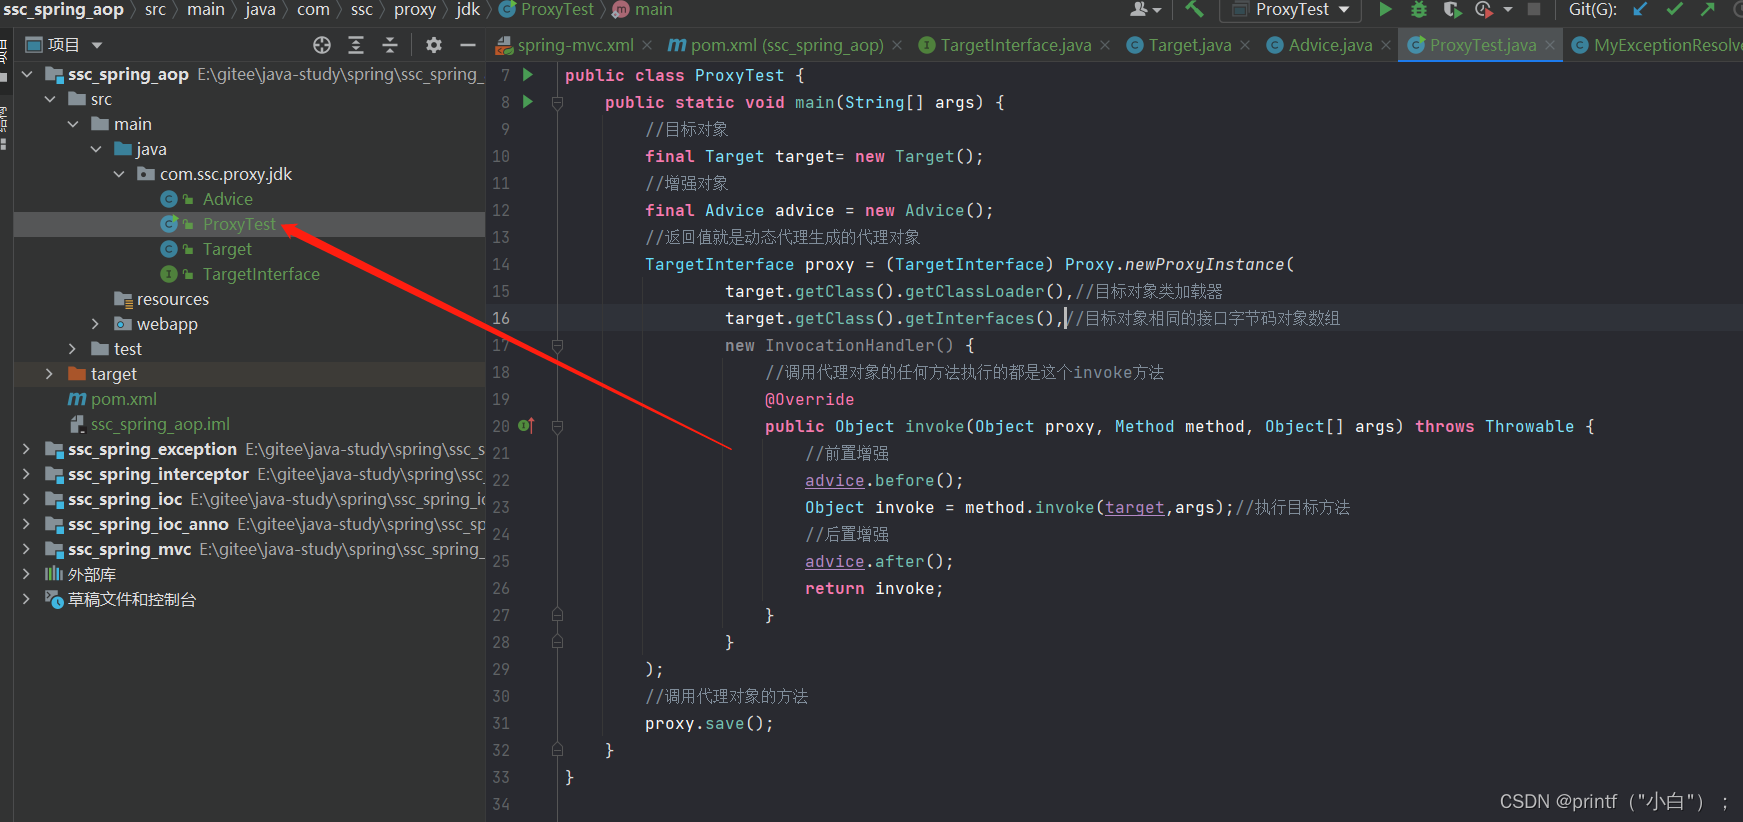Run ProxyTest with green play button

click(x=1385, y=9)
